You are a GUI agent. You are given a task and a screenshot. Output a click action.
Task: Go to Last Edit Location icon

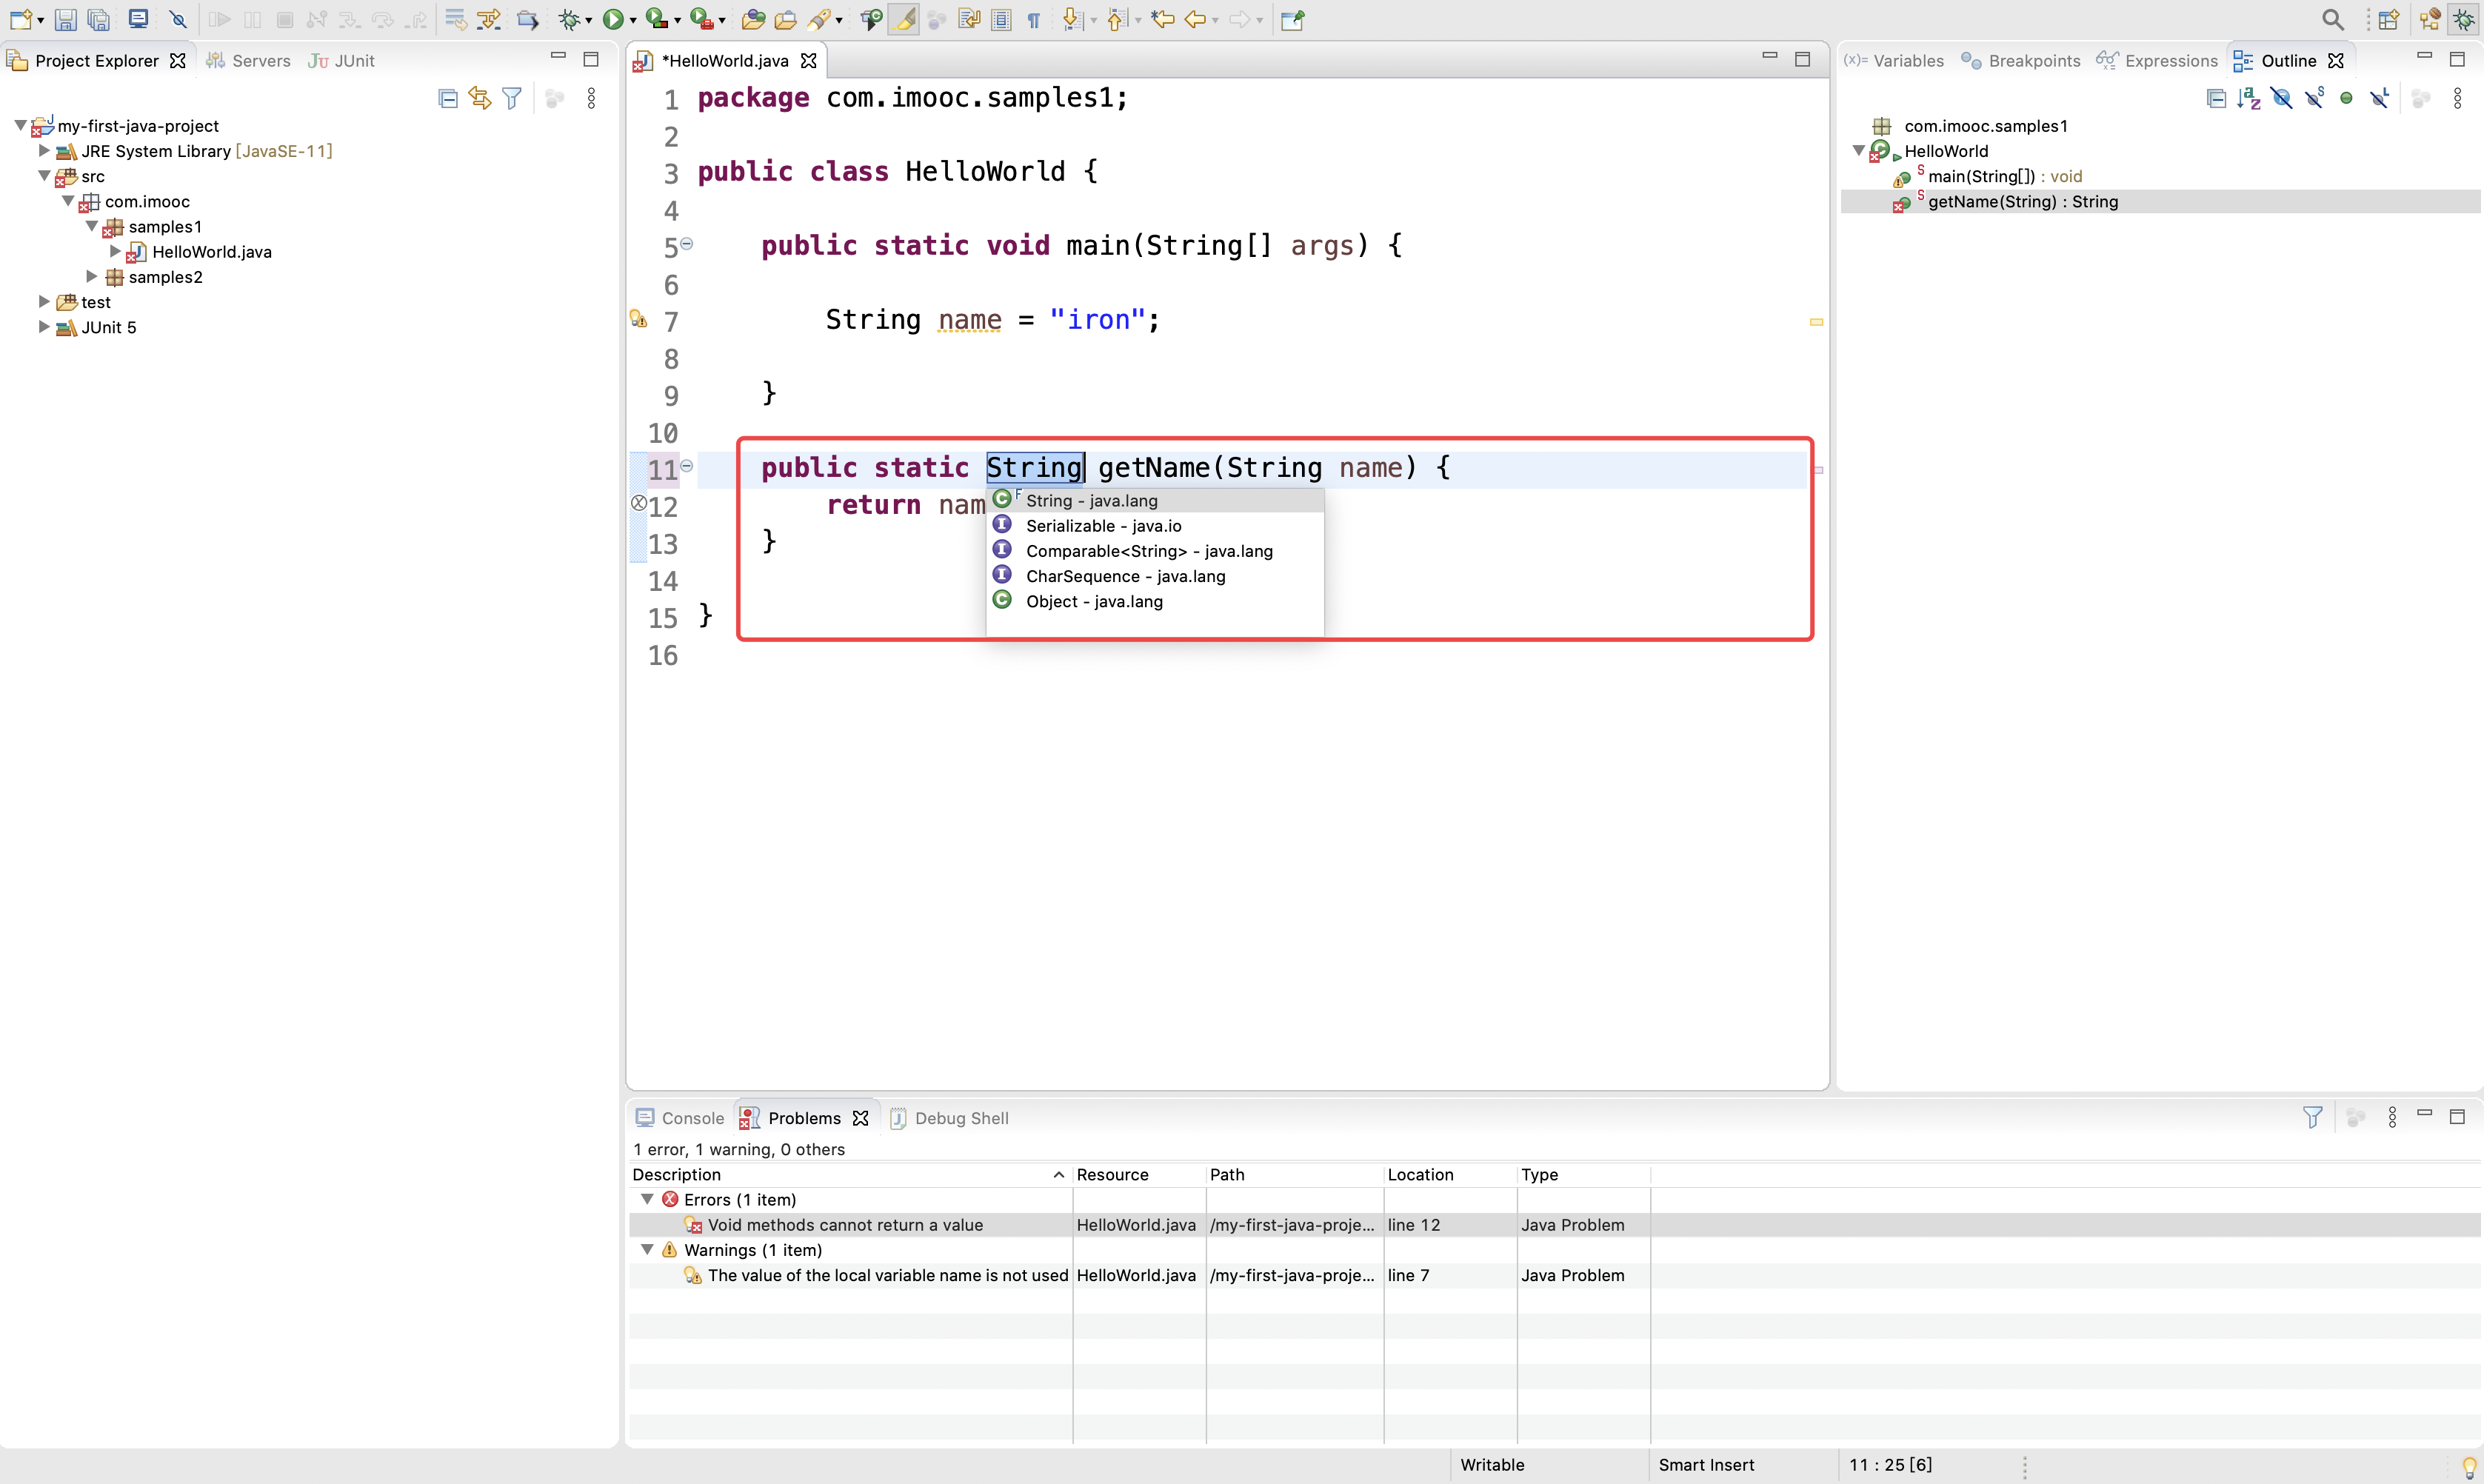pos(1162,19)
